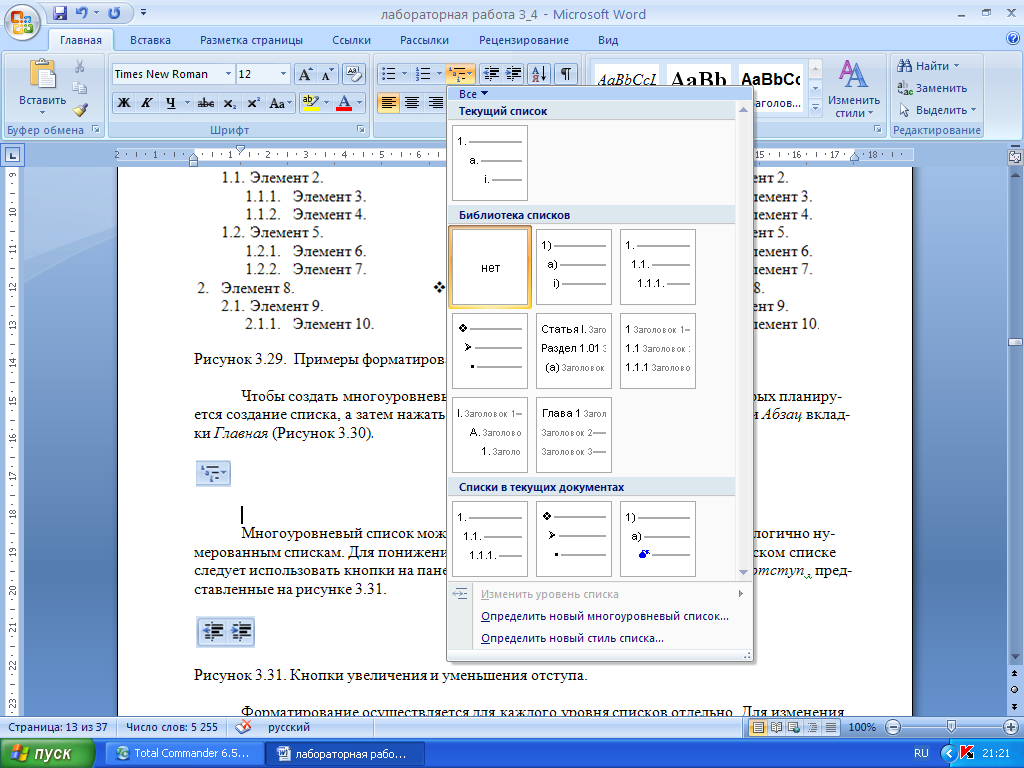Click the Copy icon in Буфер обмена
Image resolution: width=1024 pixels, height=768 pixels.
pyautogui.click(x=80, y=88)
